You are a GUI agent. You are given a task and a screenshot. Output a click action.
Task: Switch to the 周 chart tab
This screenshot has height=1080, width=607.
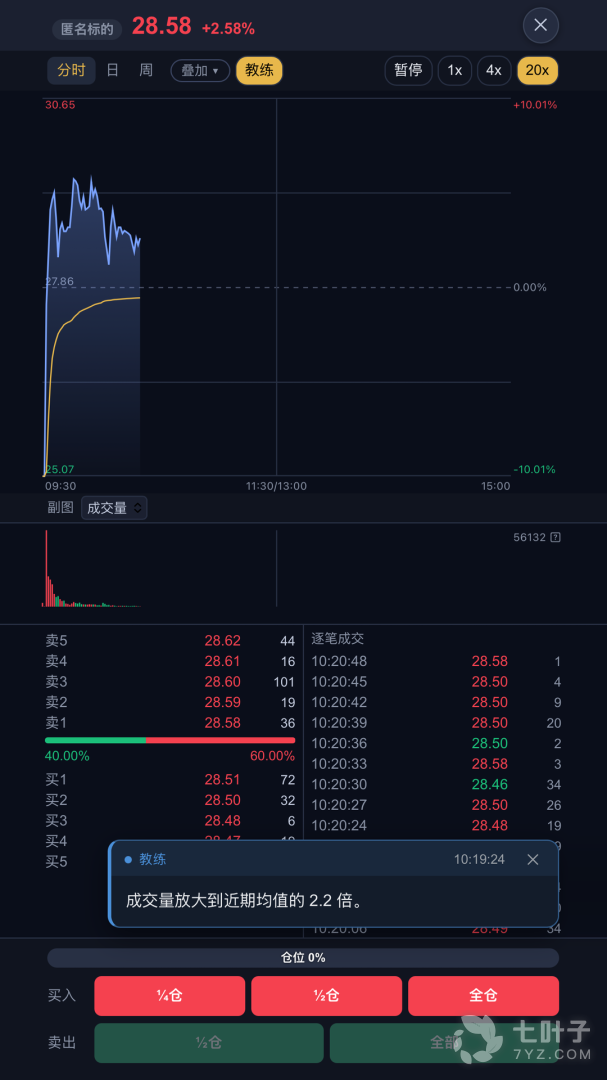pyautogui.click(x=146, y=70)
